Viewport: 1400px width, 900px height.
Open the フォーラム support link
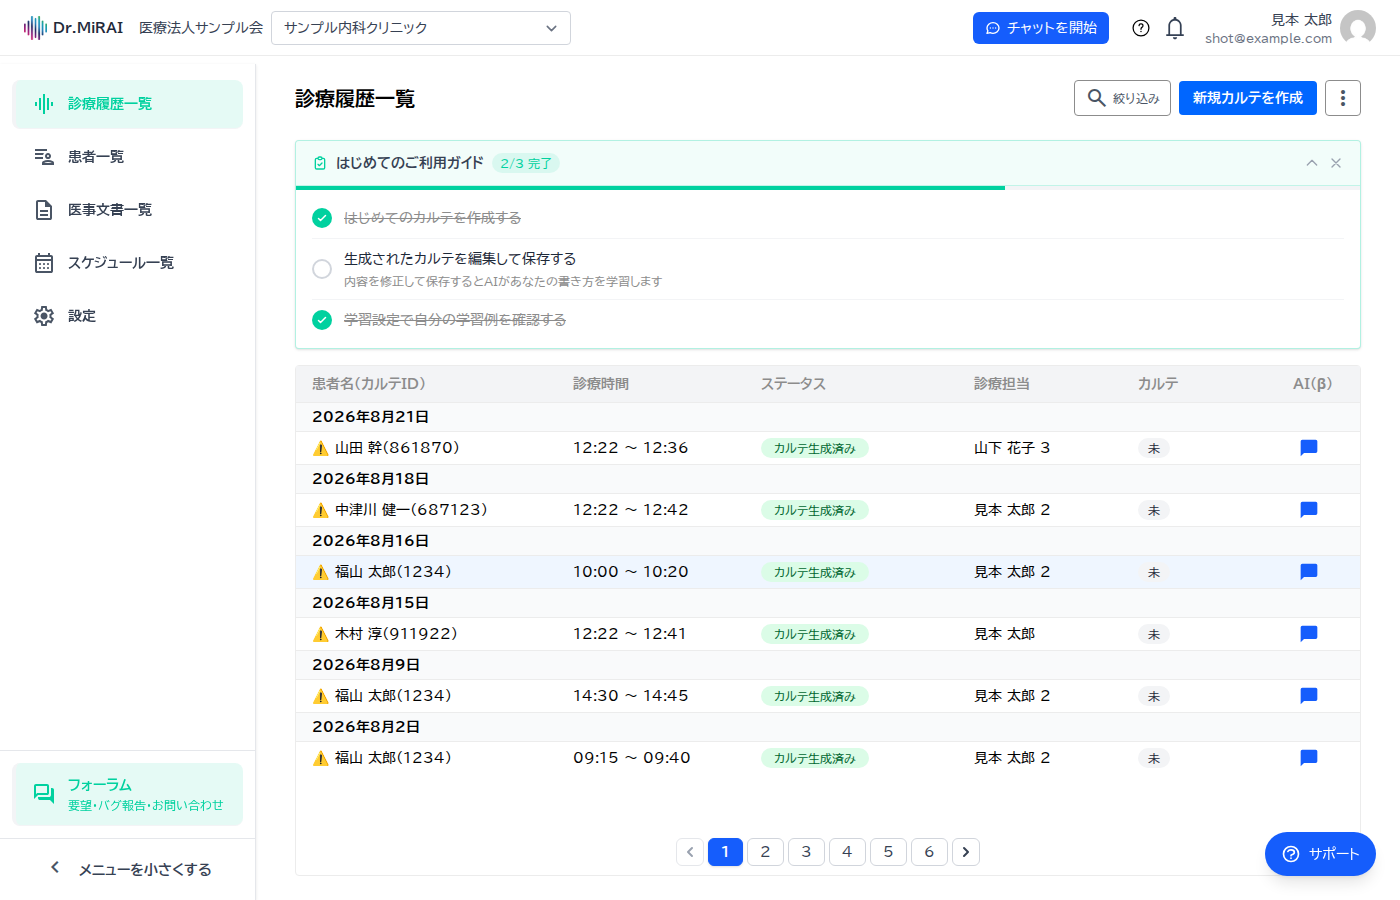[x=127, y=795]
